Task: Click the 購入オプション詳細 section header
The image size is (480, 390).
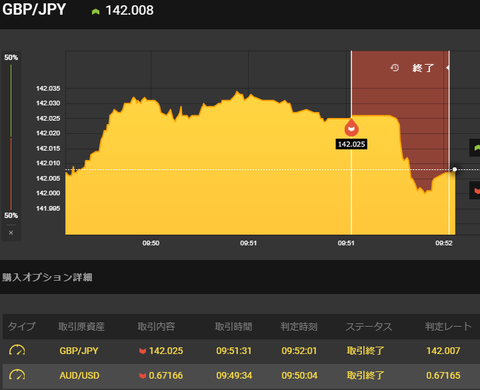Action: [x=47, y=277]
